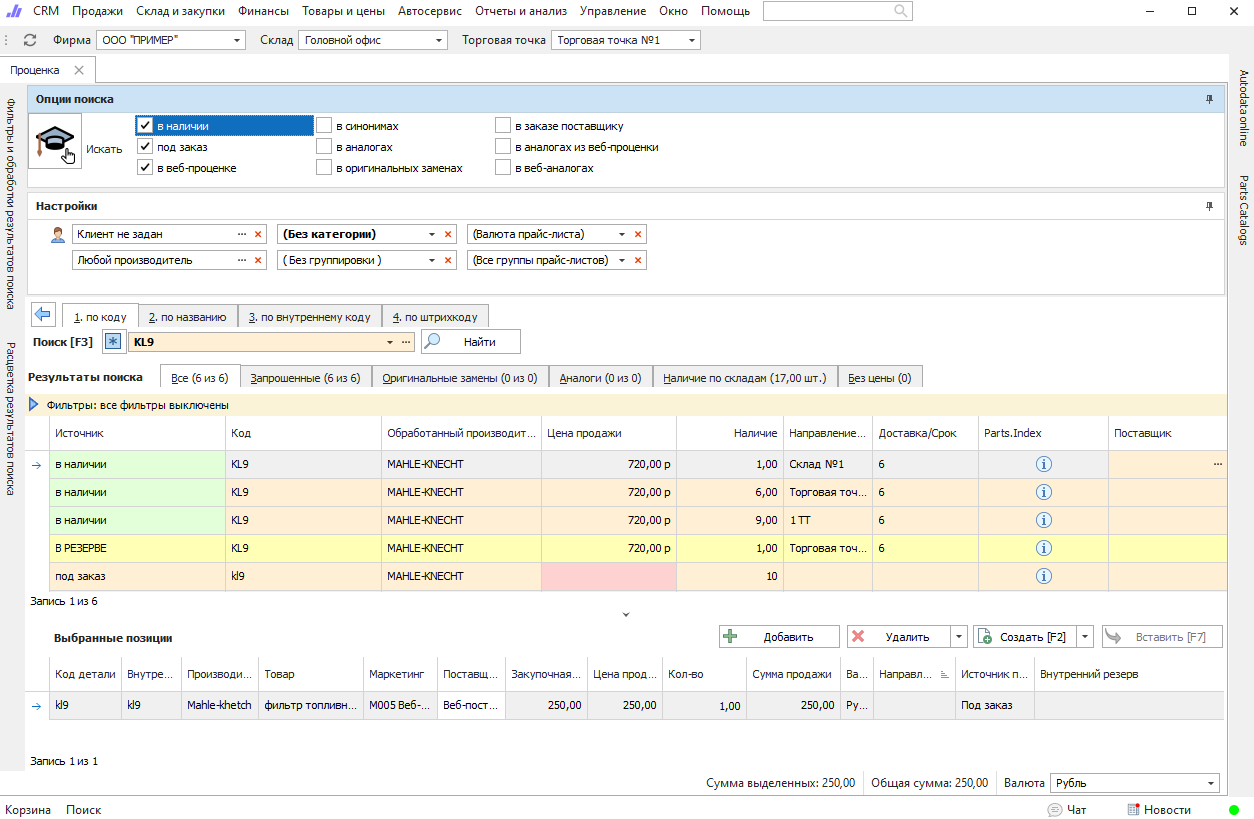This screenshot has height=819, width=1254.
Task: Enable the 'в аналогах' checkbox
Action: point(324,147)
